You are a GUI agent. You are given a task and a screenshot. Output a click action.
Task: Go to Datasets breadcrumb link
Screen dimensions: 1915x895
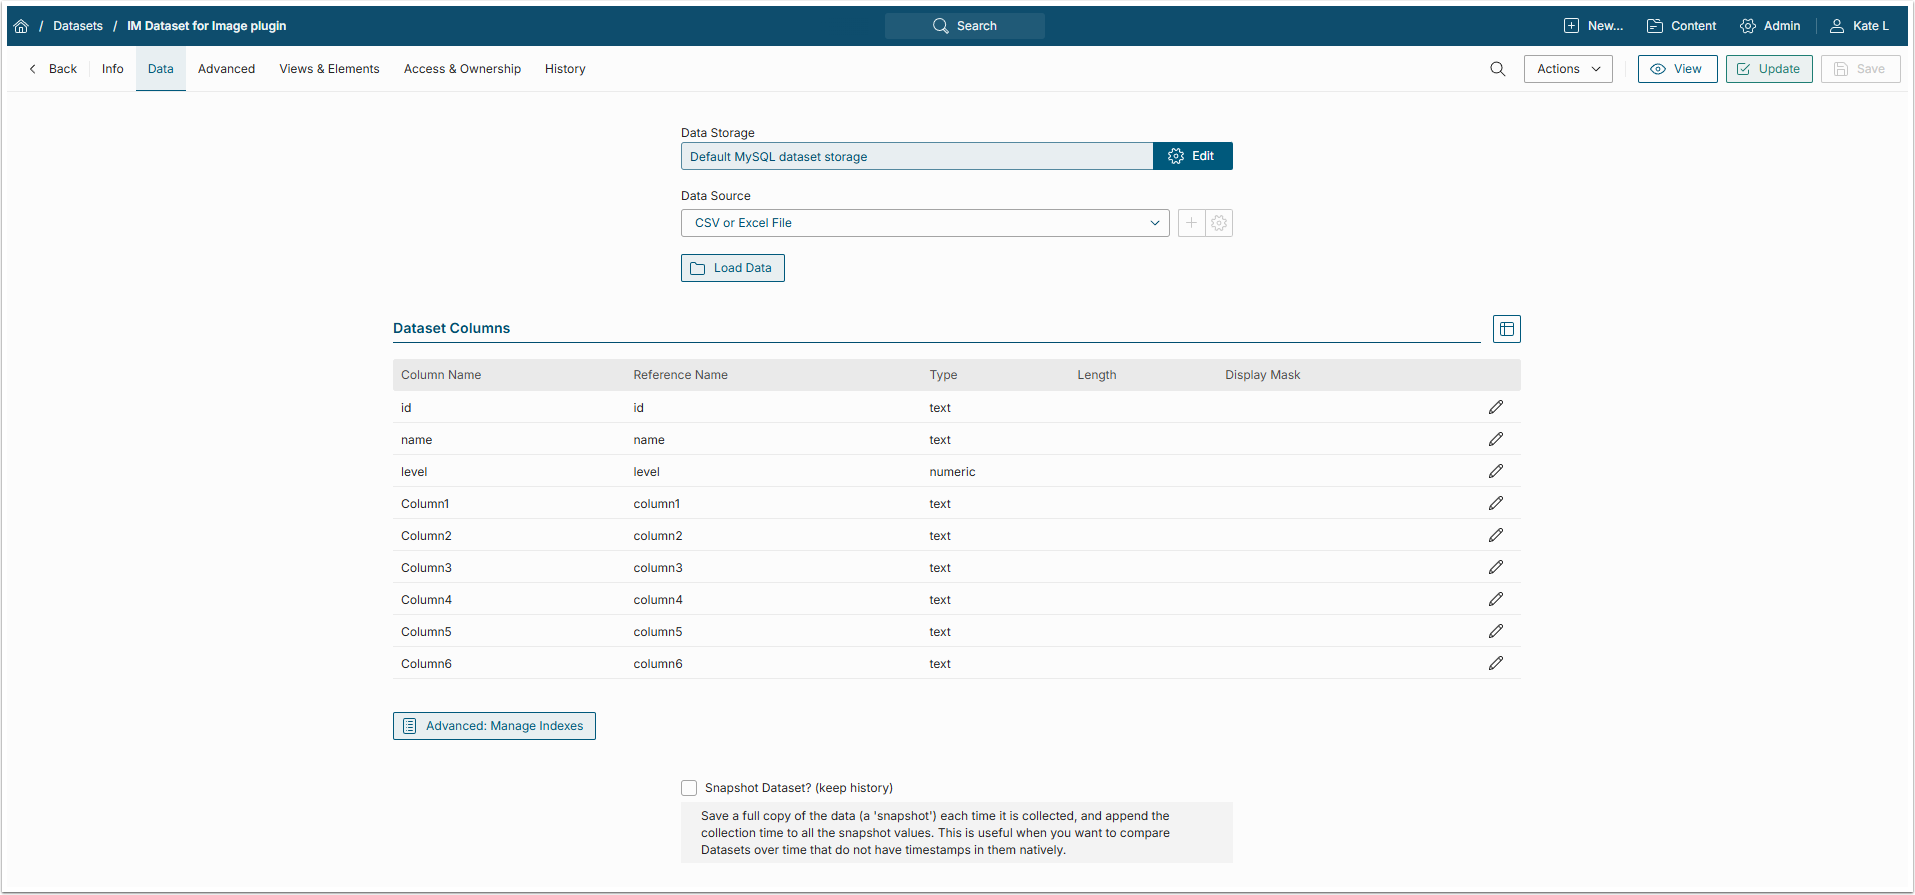(78, 26)
